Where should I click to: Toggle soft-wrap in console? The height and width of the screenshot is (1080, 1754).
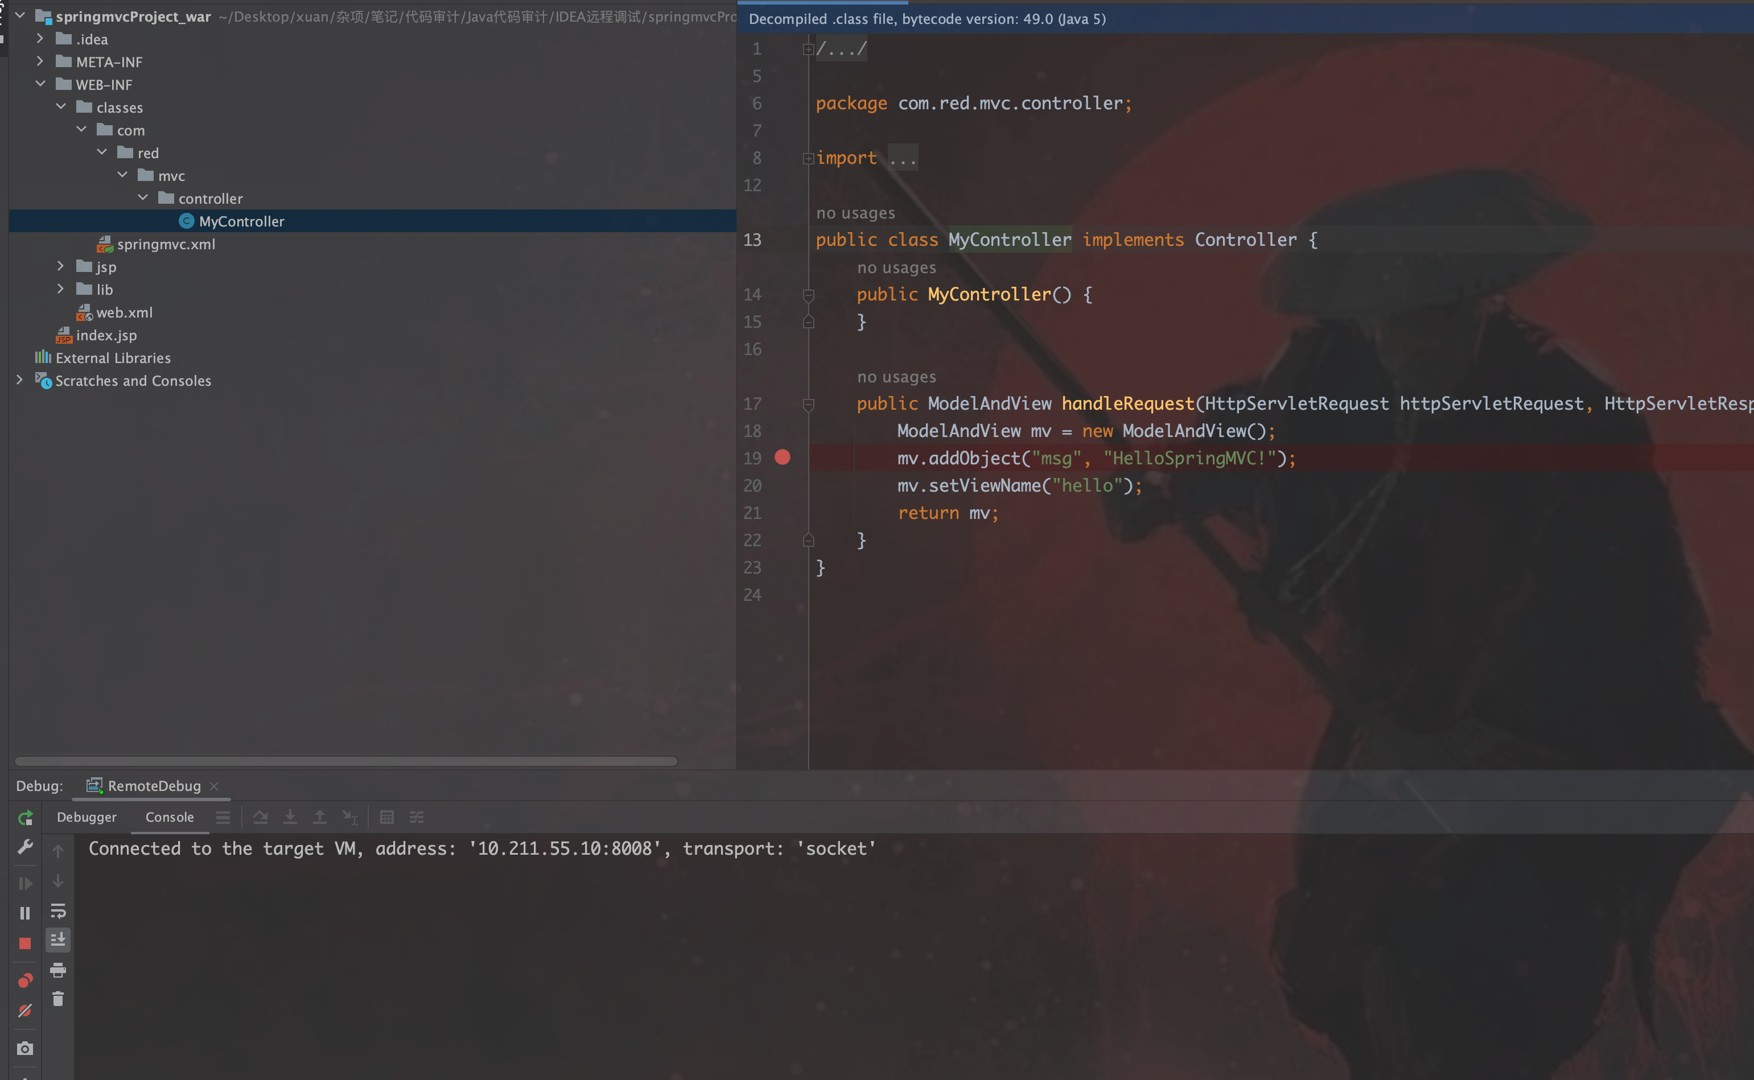coord(58,911)
